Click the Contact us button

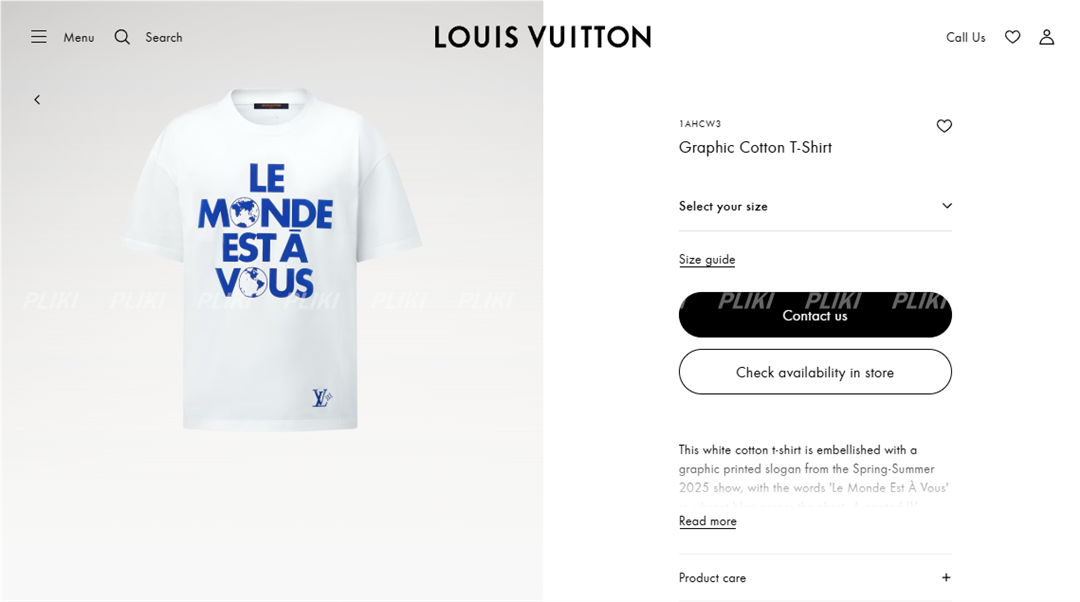[x=815, y=315]
